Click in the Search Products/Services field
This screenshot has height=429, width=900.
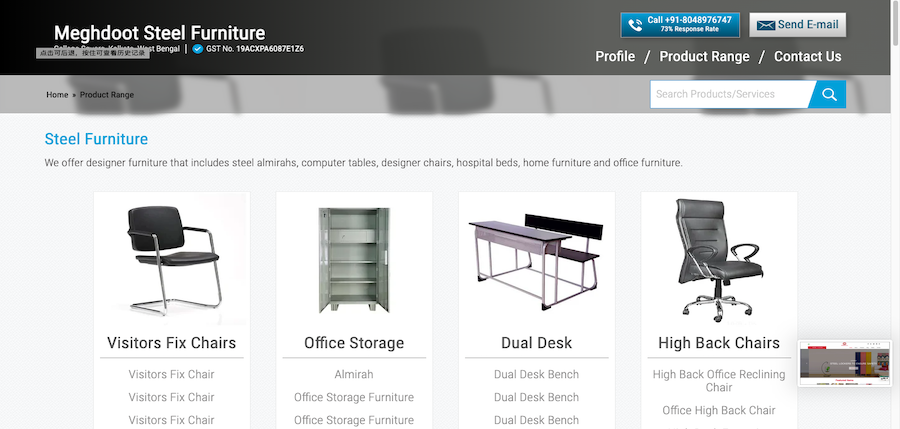(x=731, y=94)
